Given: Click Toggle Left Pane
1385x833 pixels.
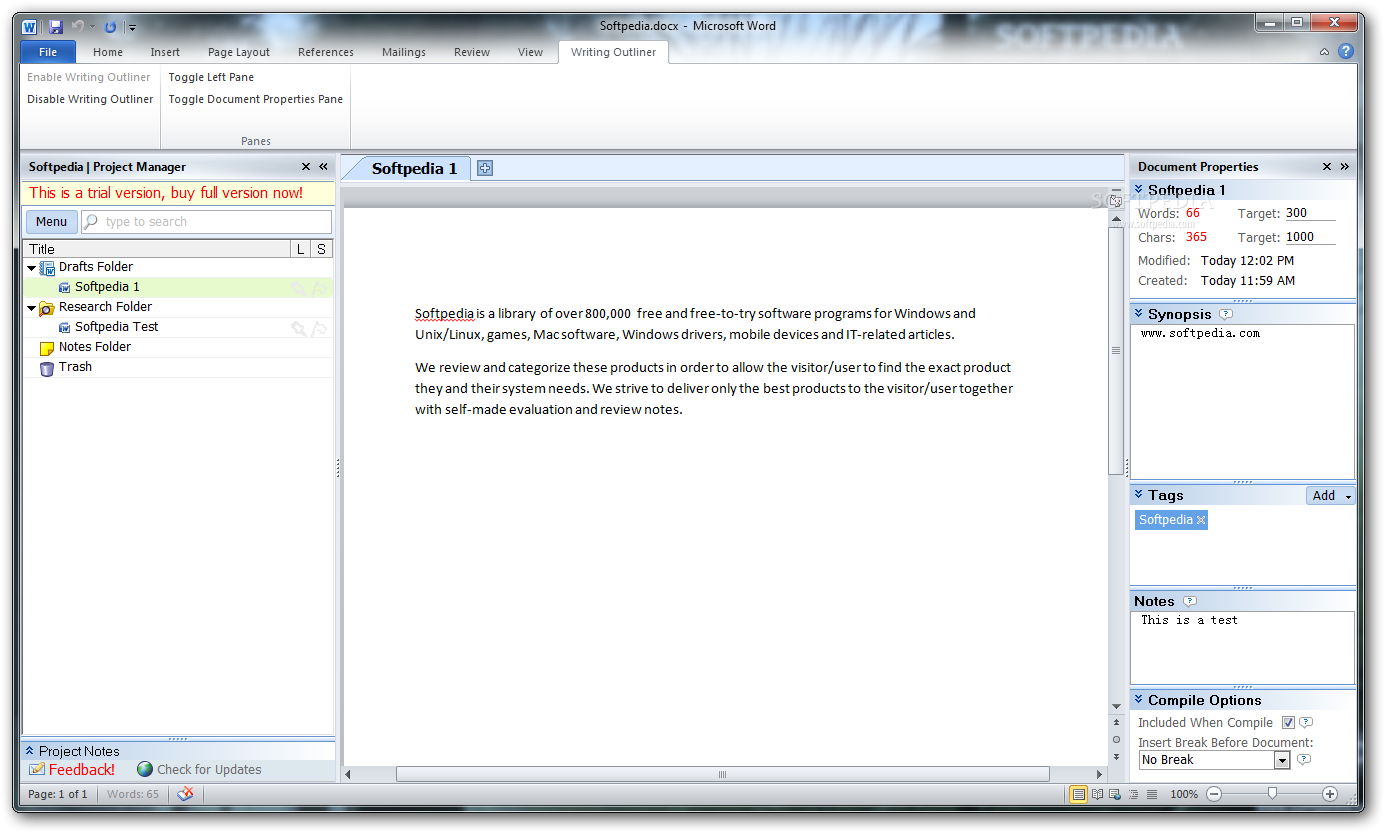Looking at the screenshot, I should [x=211, y=77].
